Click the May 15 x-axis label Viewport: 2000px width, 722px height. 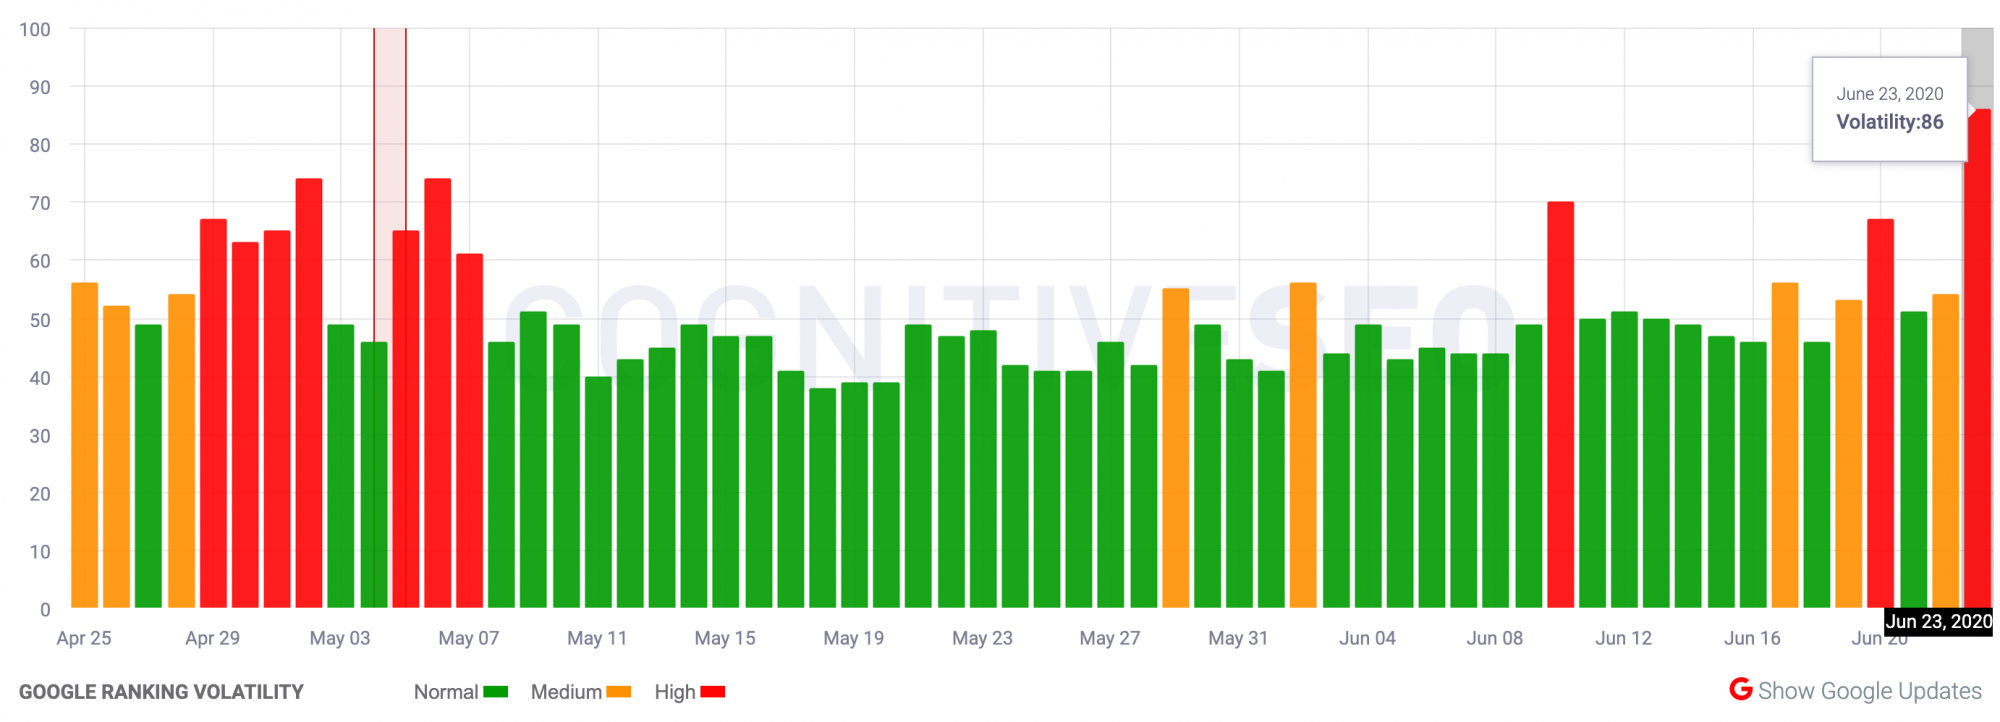tap(725, 638)
